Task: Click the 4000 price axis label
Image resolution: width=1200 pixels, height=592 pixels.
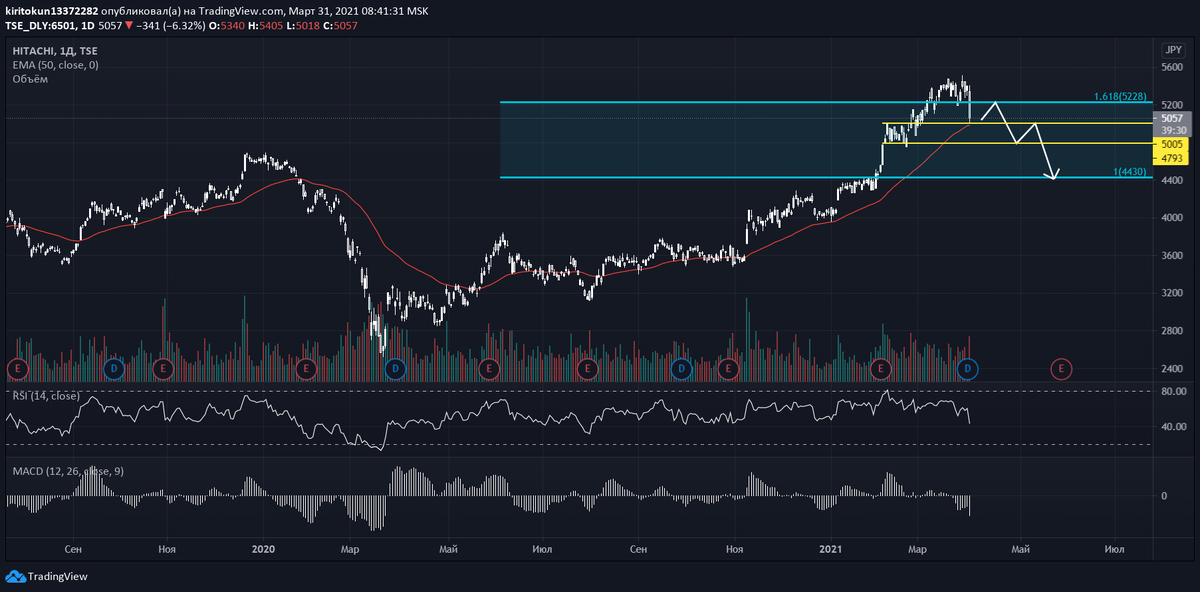Action: point(1172,218)
